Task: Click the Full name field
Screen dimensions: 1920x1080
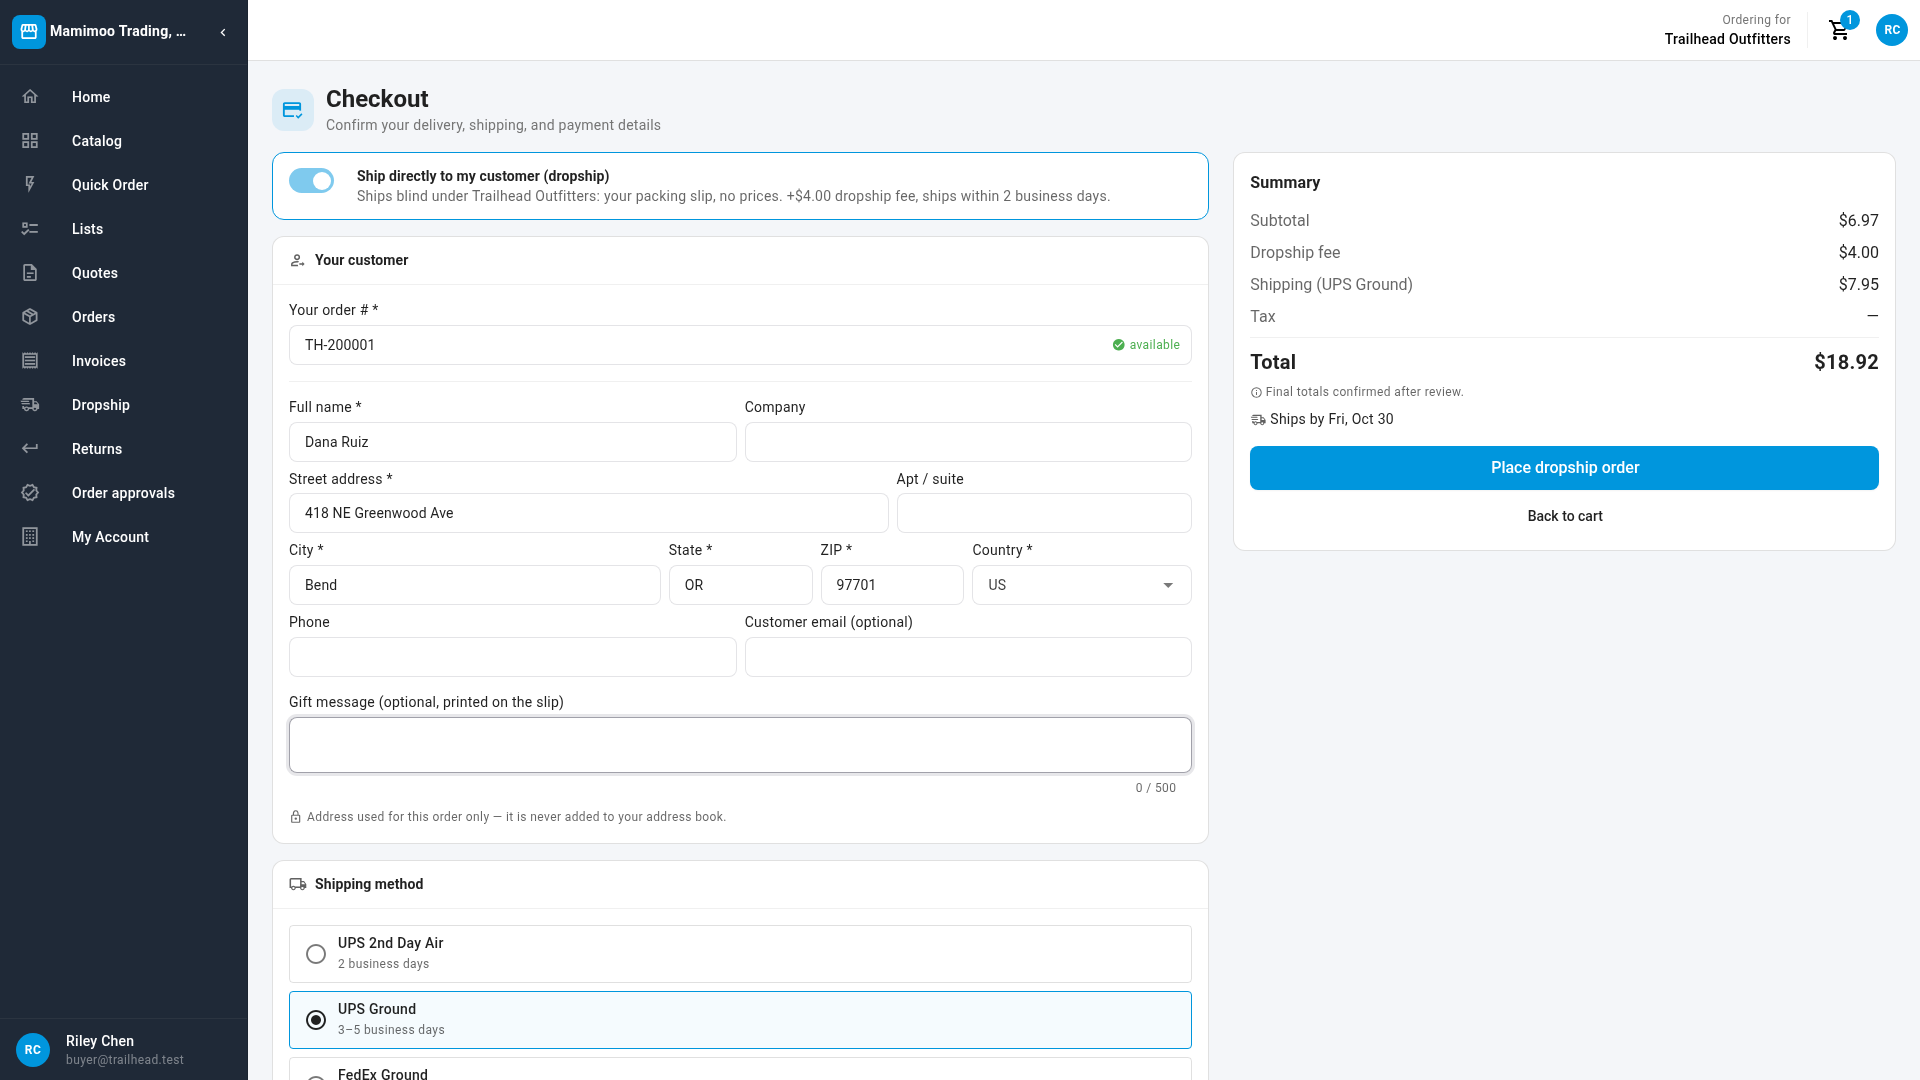Action: tap(512, 442)
